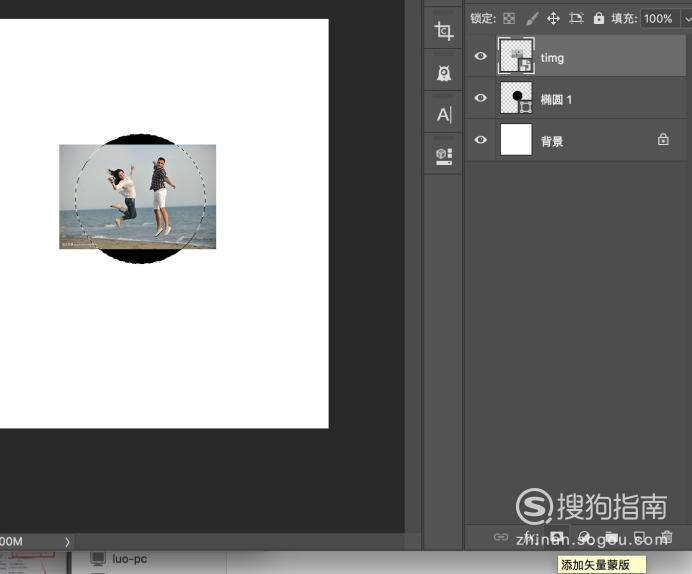Open the status bar arrow menu
This screenshot has height=574, width=692.
pyautogui.click(x=67, y=542)
